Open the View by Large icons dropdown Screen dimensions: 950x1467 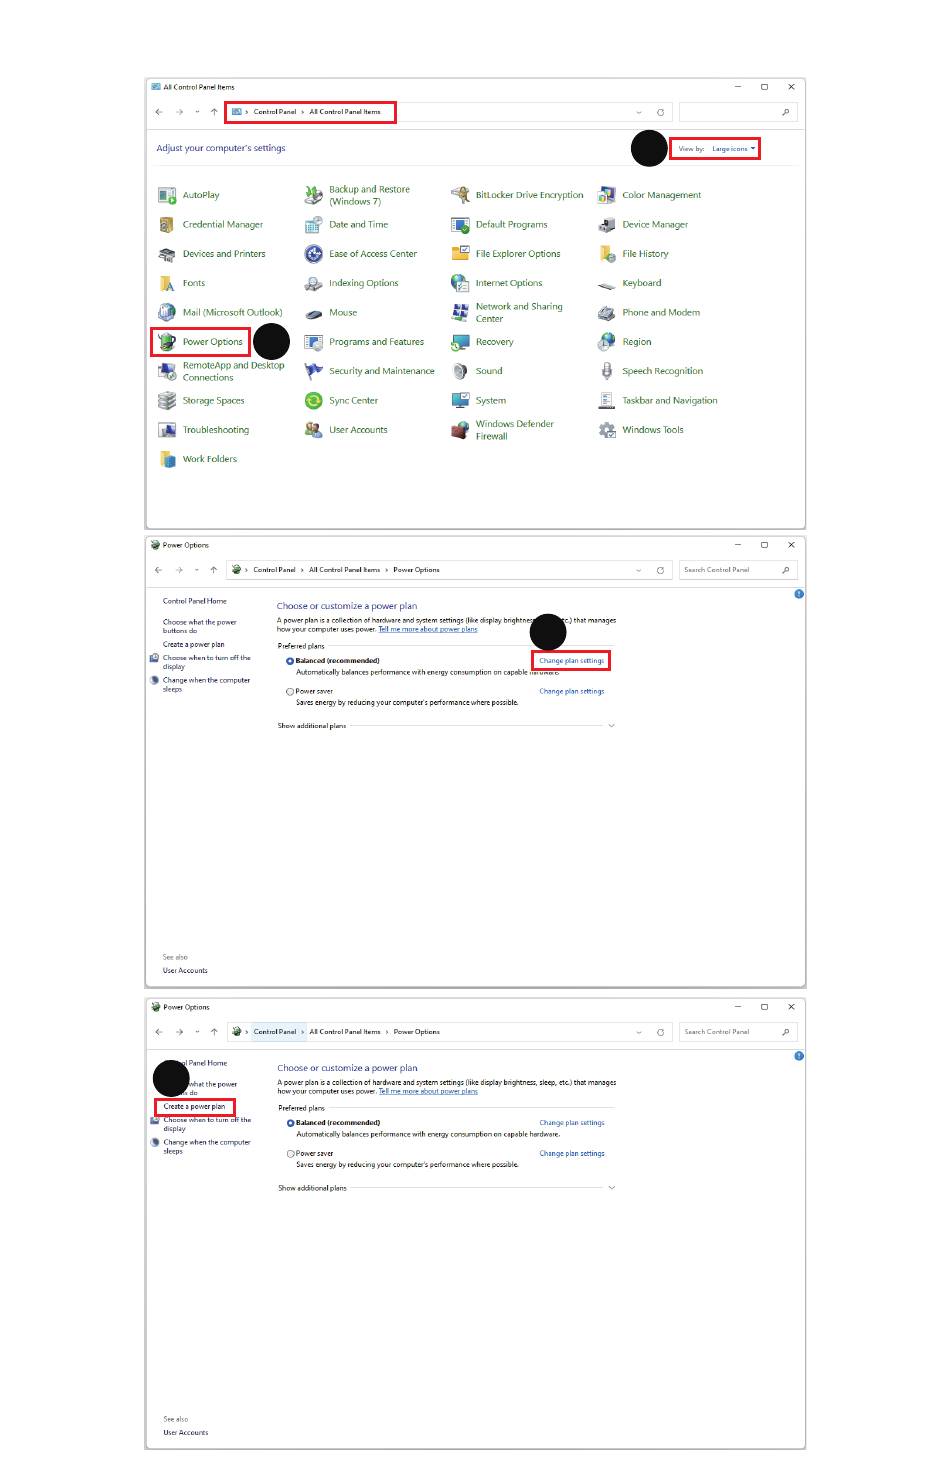point(733,149)
